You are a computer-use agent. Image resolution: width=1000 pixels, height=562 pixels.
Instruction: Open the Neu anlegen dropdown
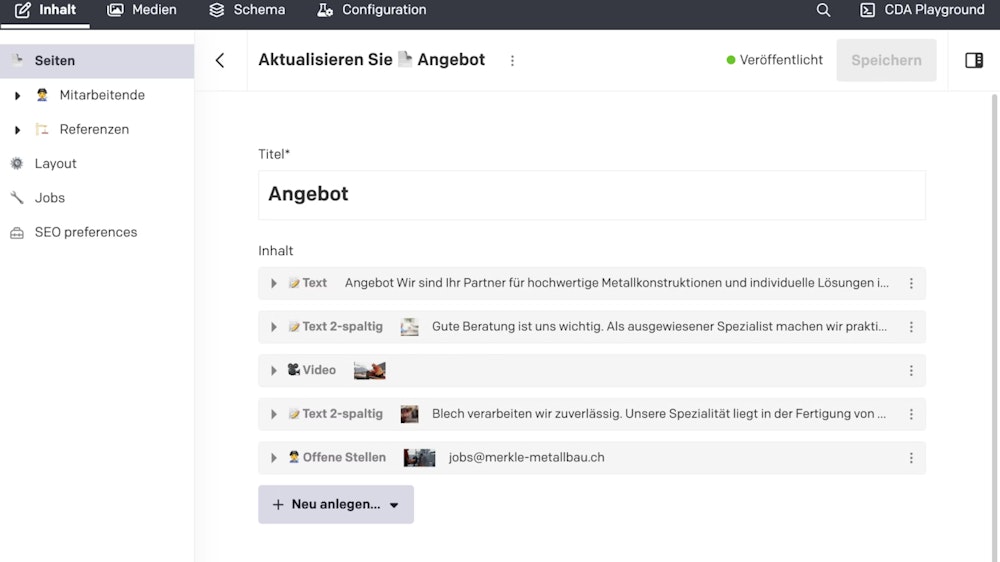point(336,505)
